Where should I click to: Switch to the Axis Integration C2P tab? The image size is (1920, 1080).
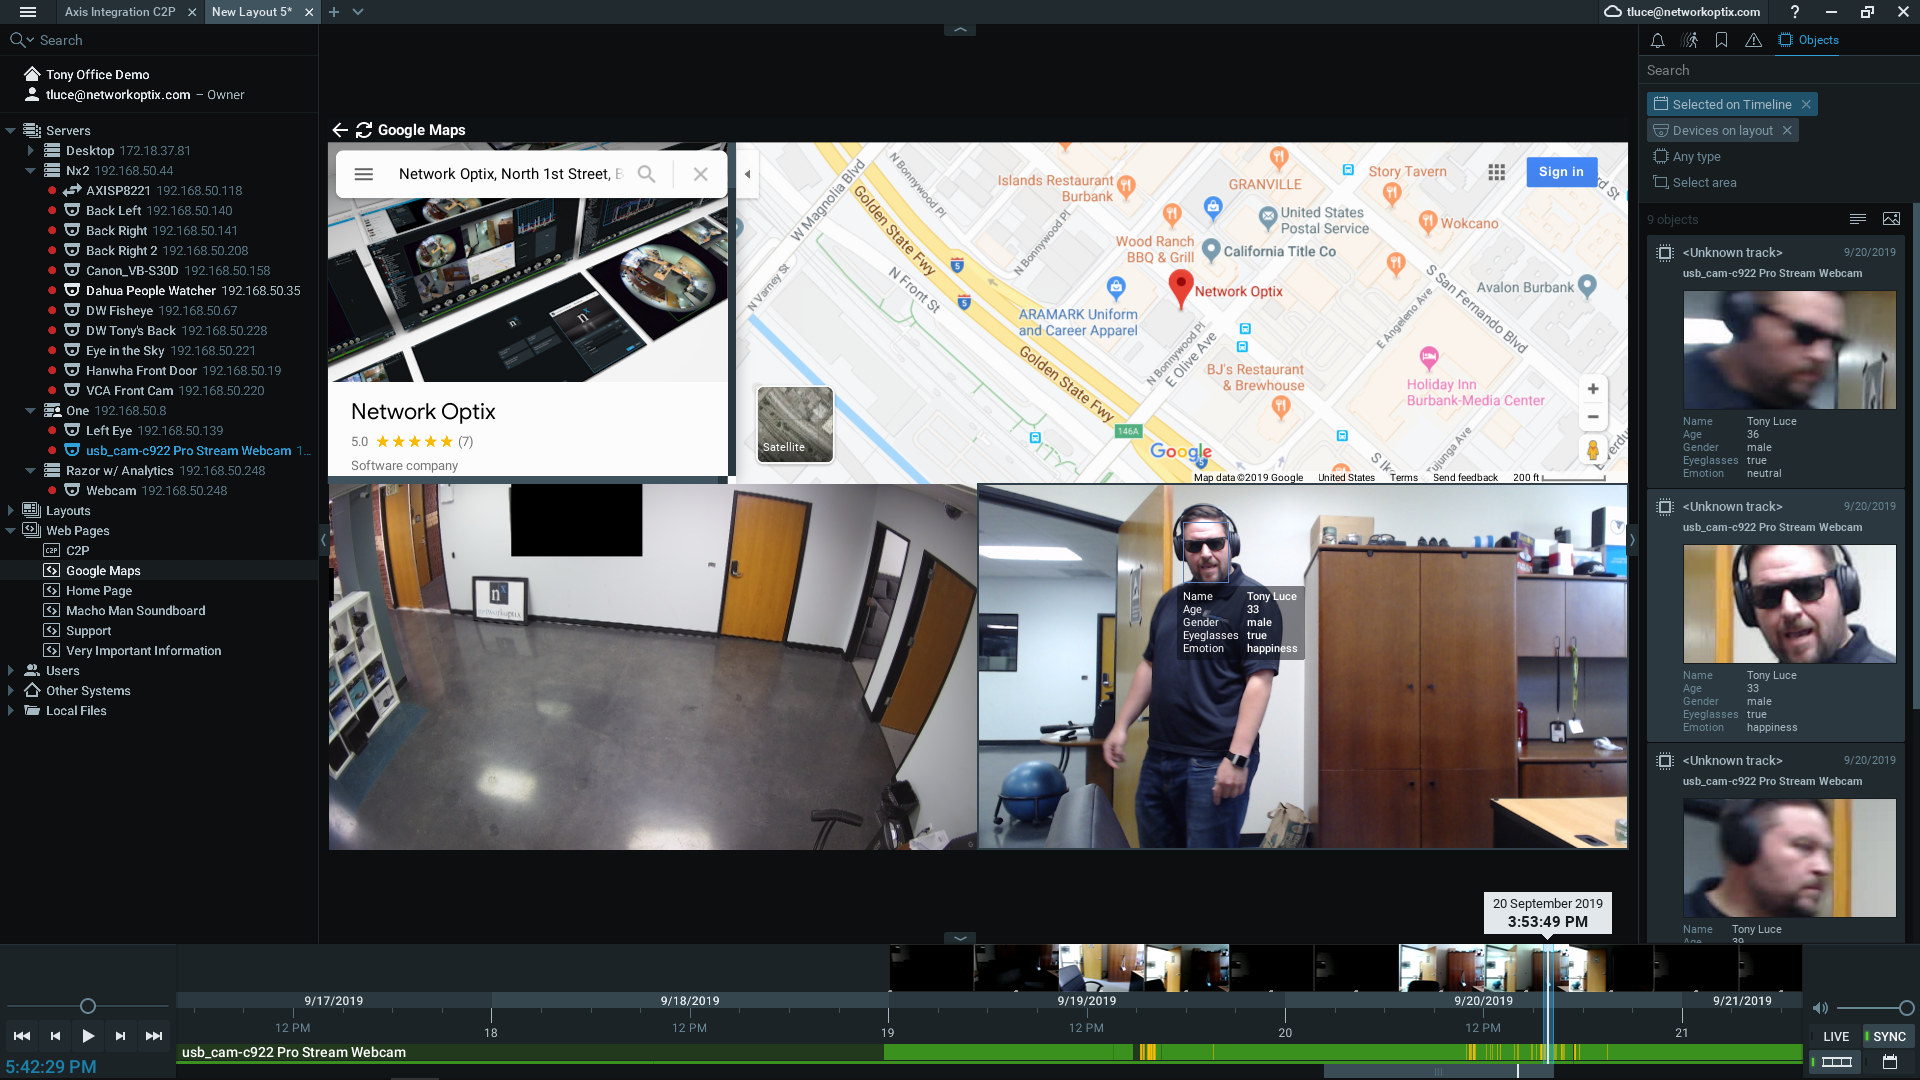coord(120,12)
